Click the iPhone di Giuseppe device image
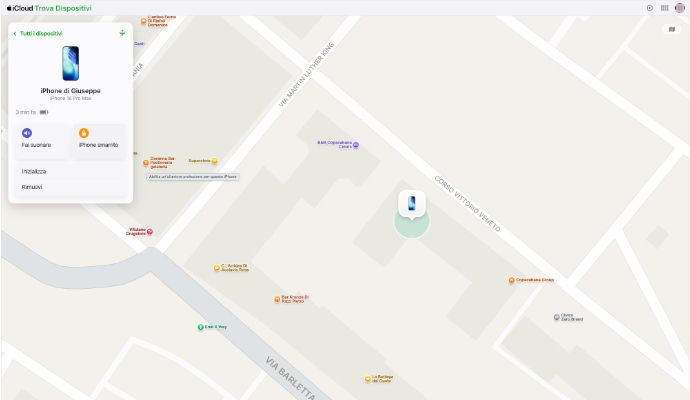Screen dimensions: 690x400 (70, 63)
